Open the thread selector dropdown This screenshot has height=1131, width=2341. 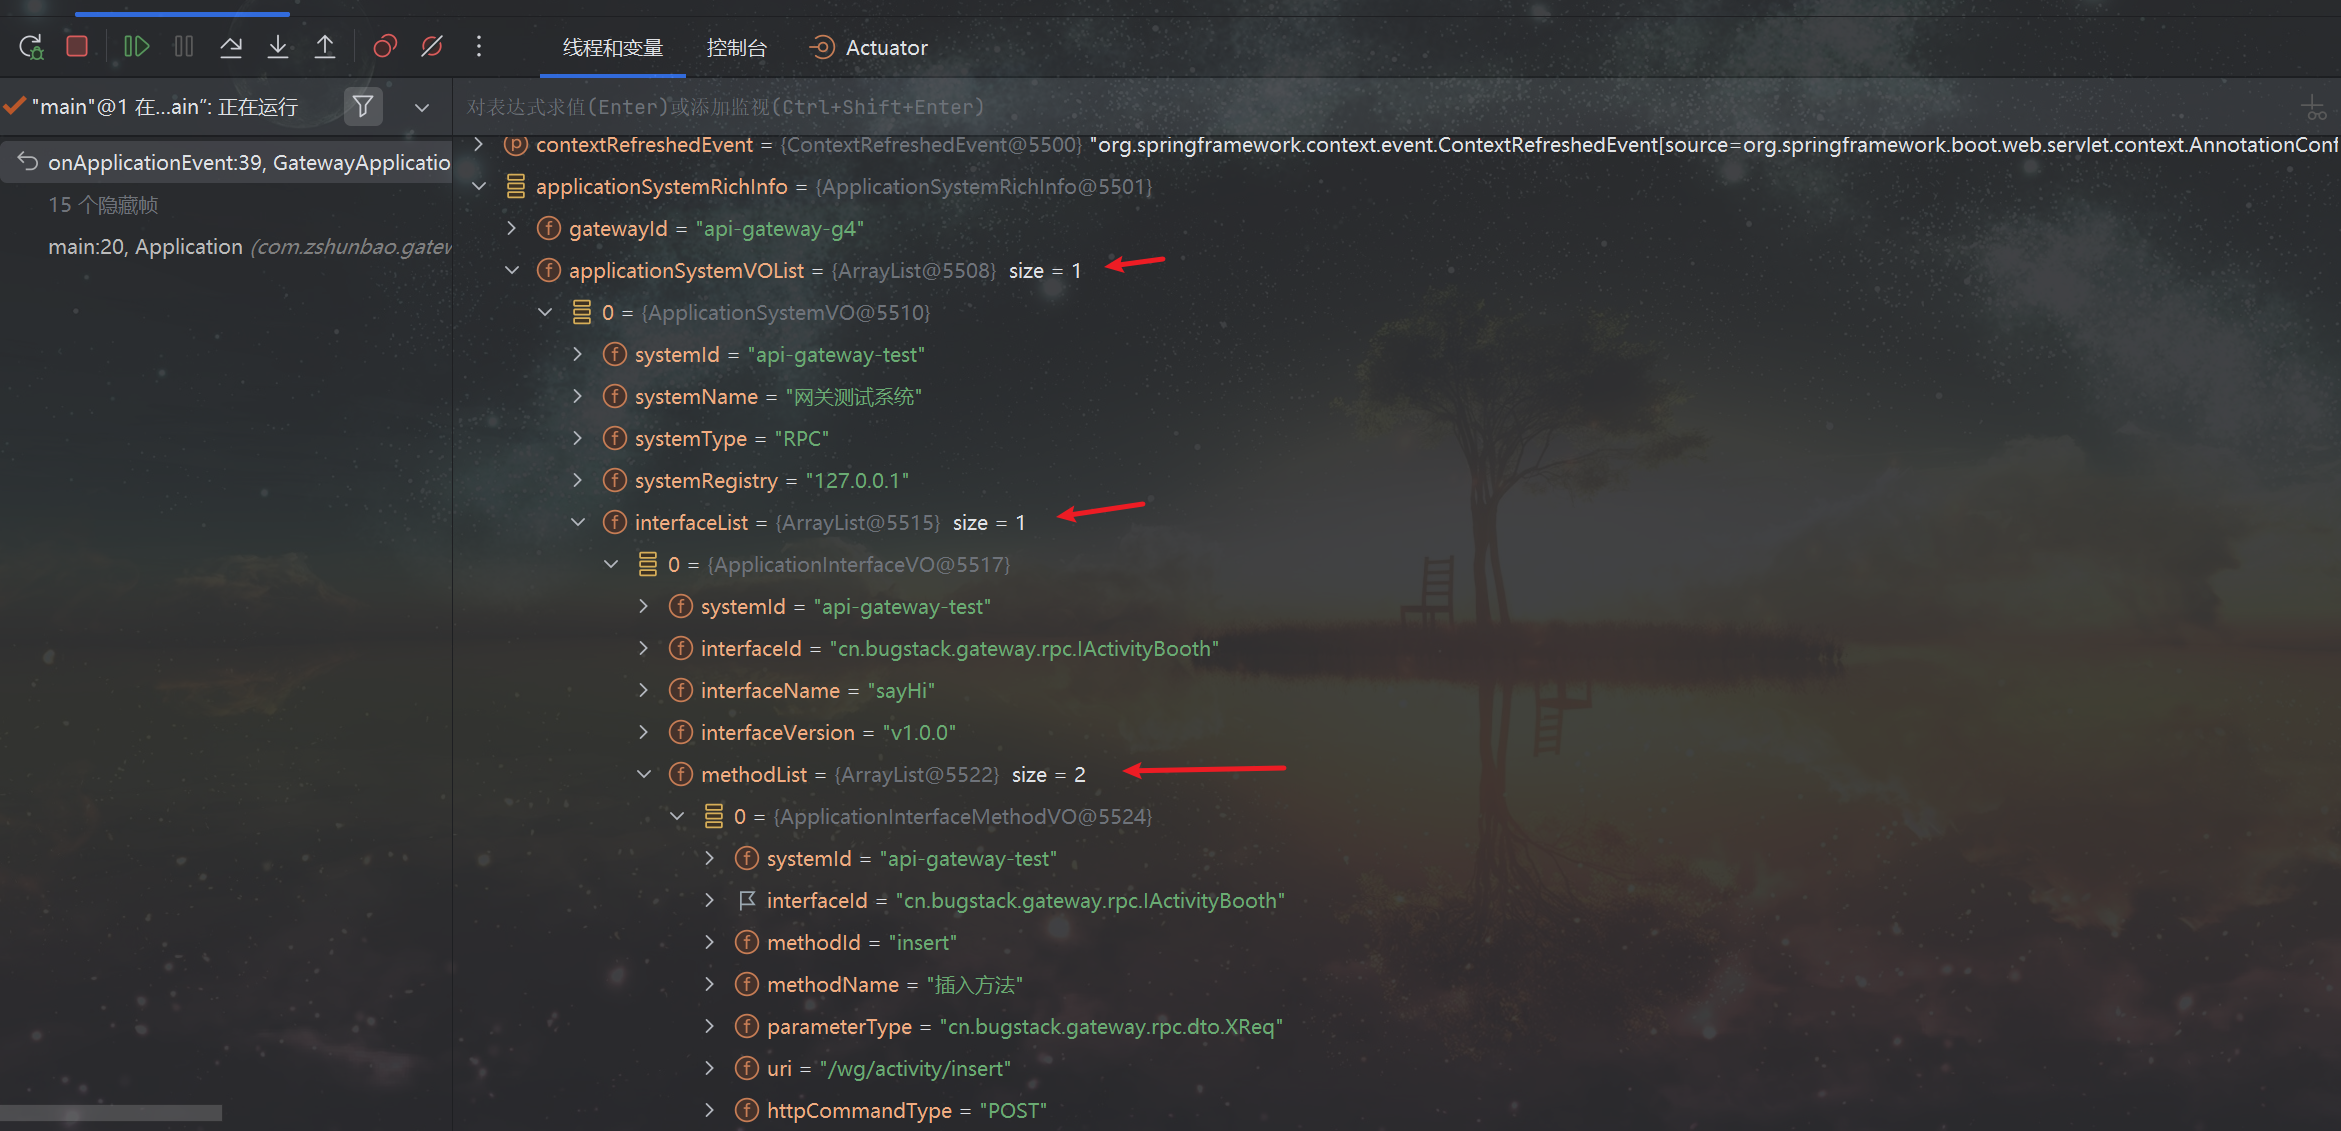coord(422,107)
